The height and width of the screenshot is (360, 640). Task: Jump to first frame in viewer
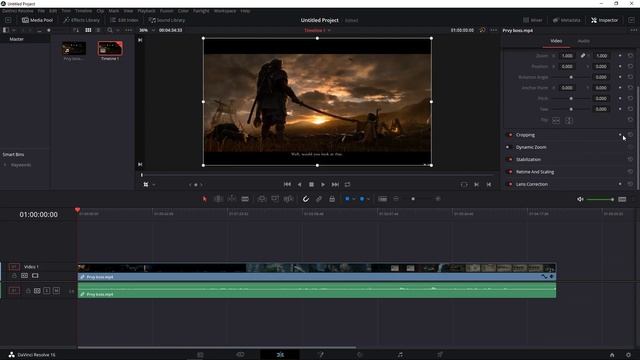[x=287, y=184]
